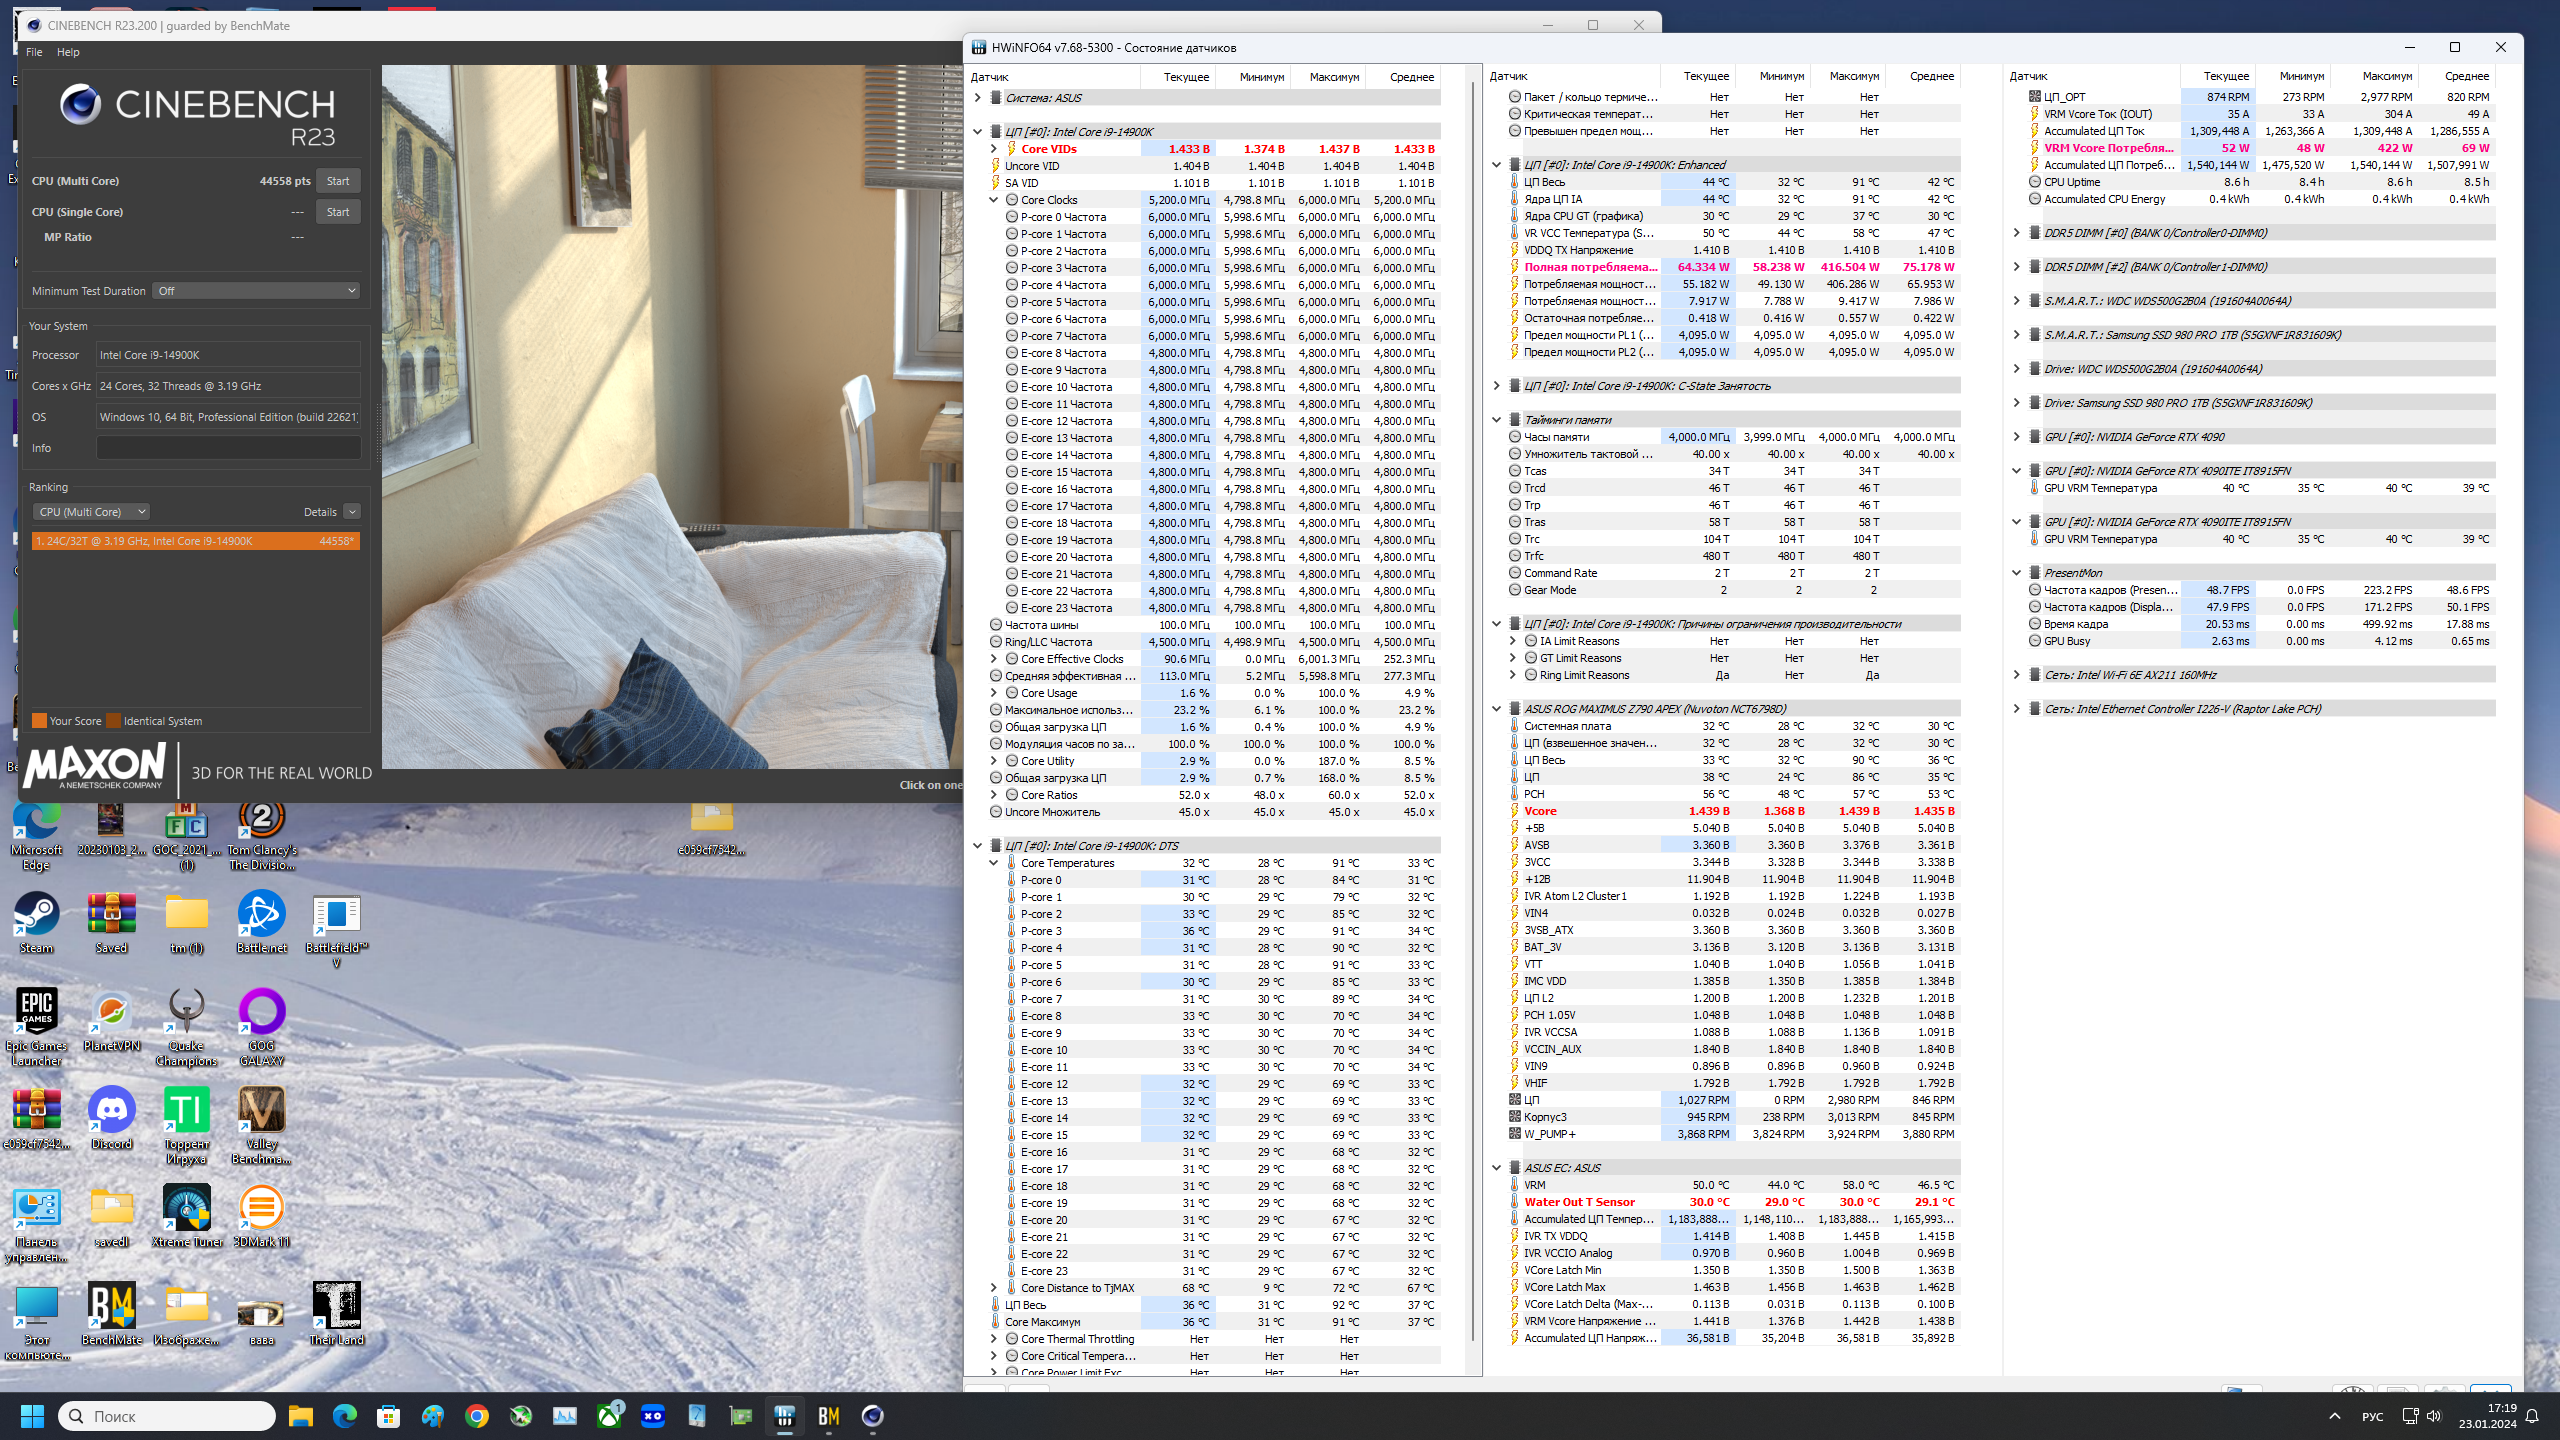Screen dimensions: 2560x1440
Task: Start the CPU (Multi Core) test
Action: point(338,181)
